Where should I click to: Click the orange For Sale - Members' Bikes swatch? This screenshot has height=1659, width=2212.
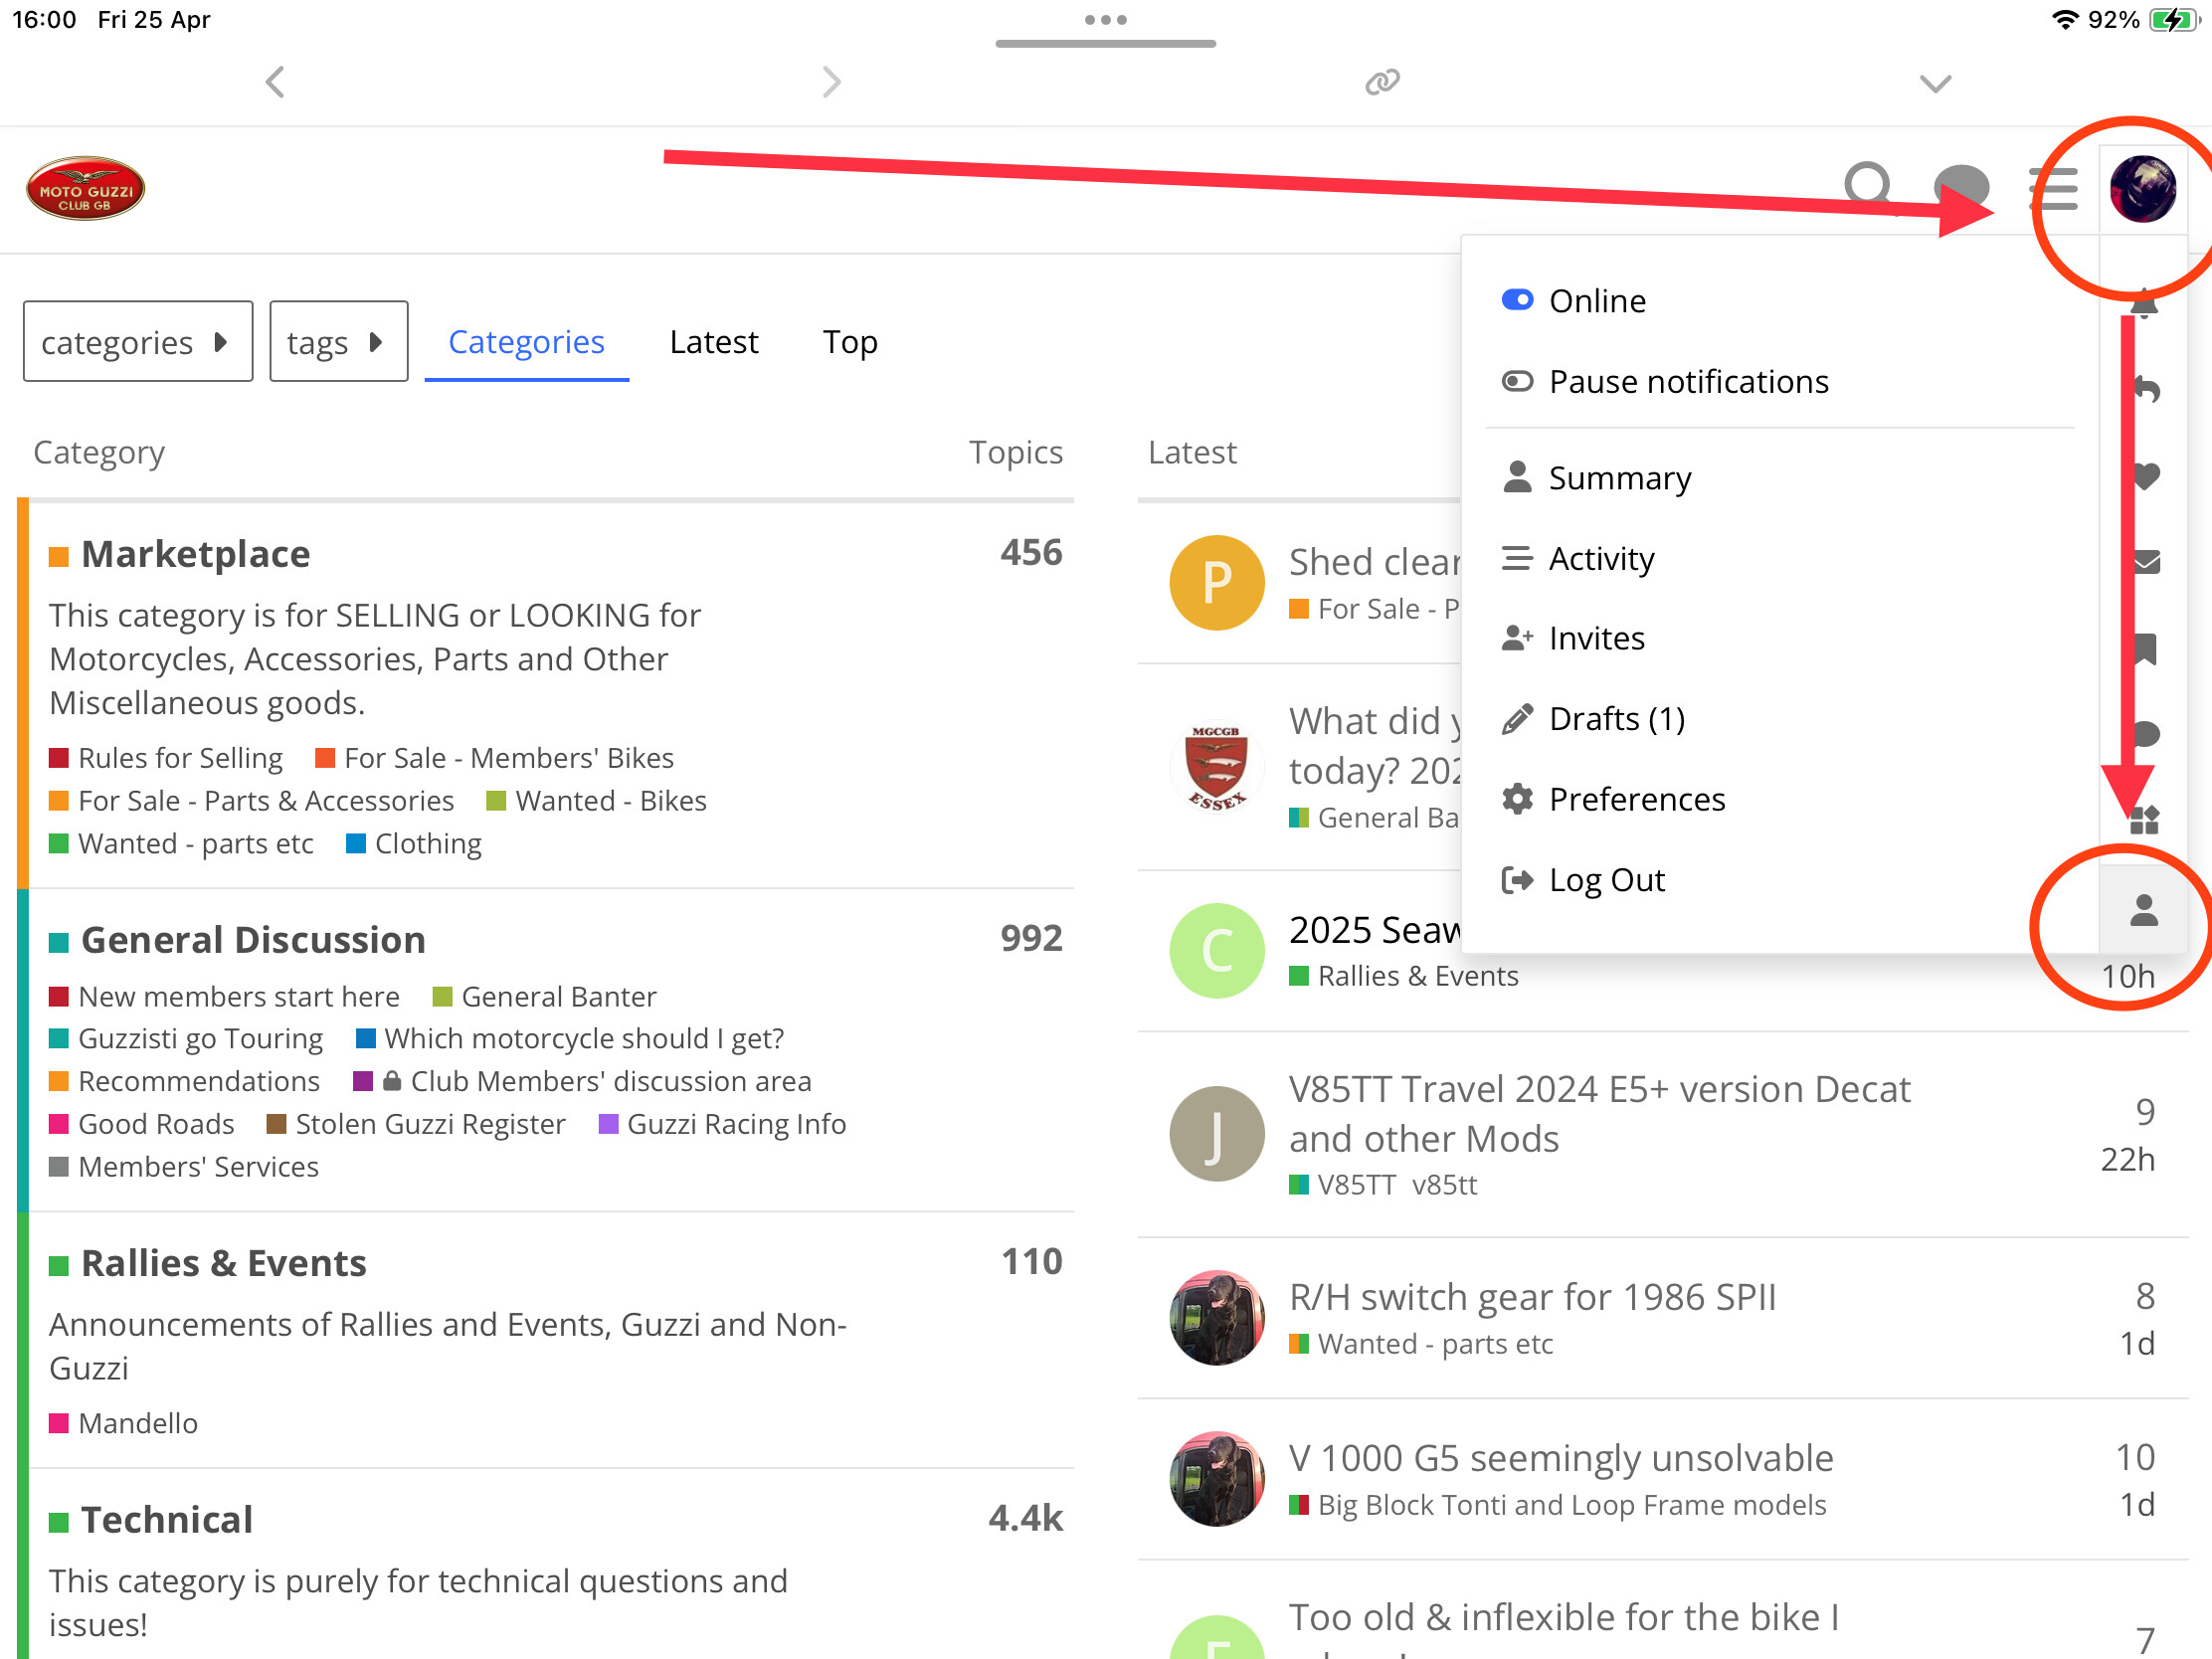coord(324,758)
